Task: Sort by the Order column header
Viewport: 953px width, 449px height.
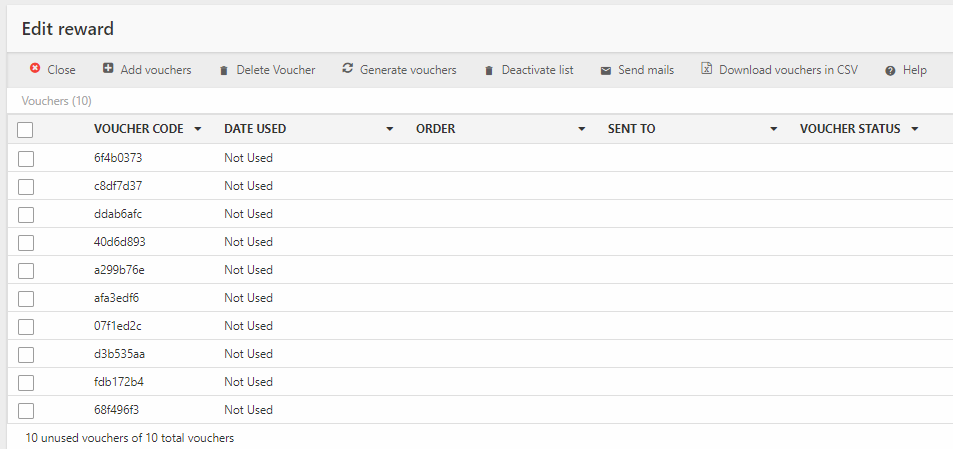Action: click(436, 129)
